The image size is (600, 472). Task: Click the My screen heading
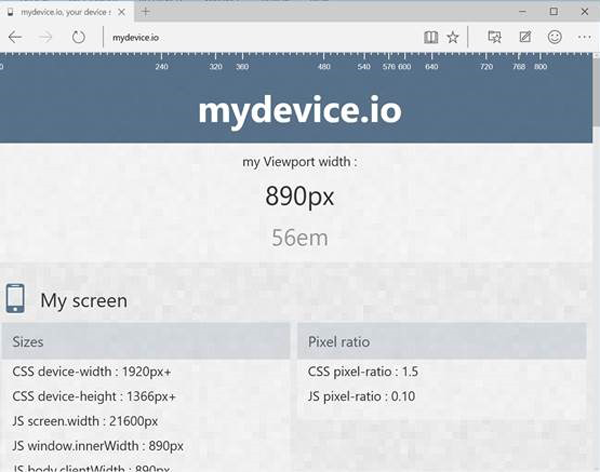[84, 301]
